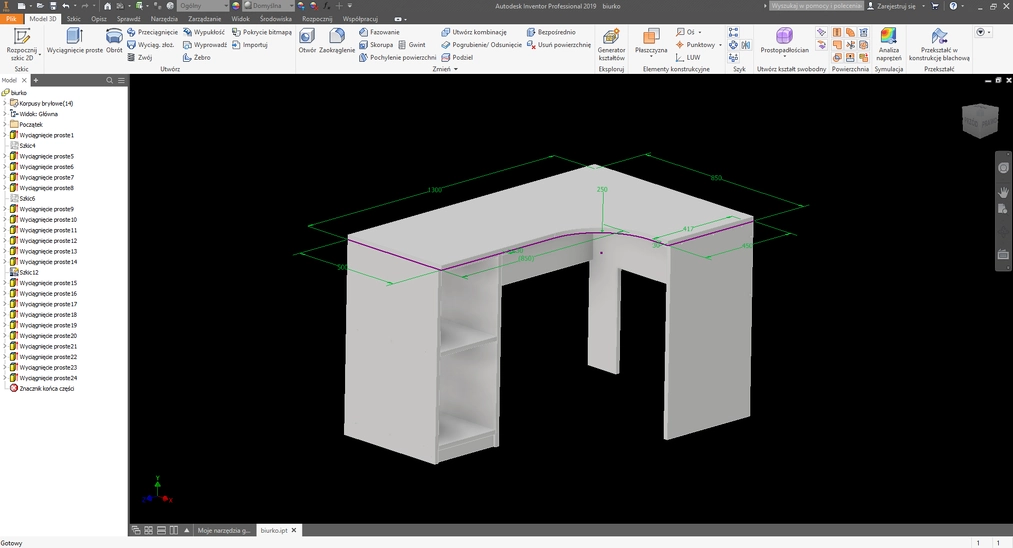Viewport: 1013px width, 548px height.
Task: Create freeform Prostopadłościan box
Action: [x=784, y=41]
